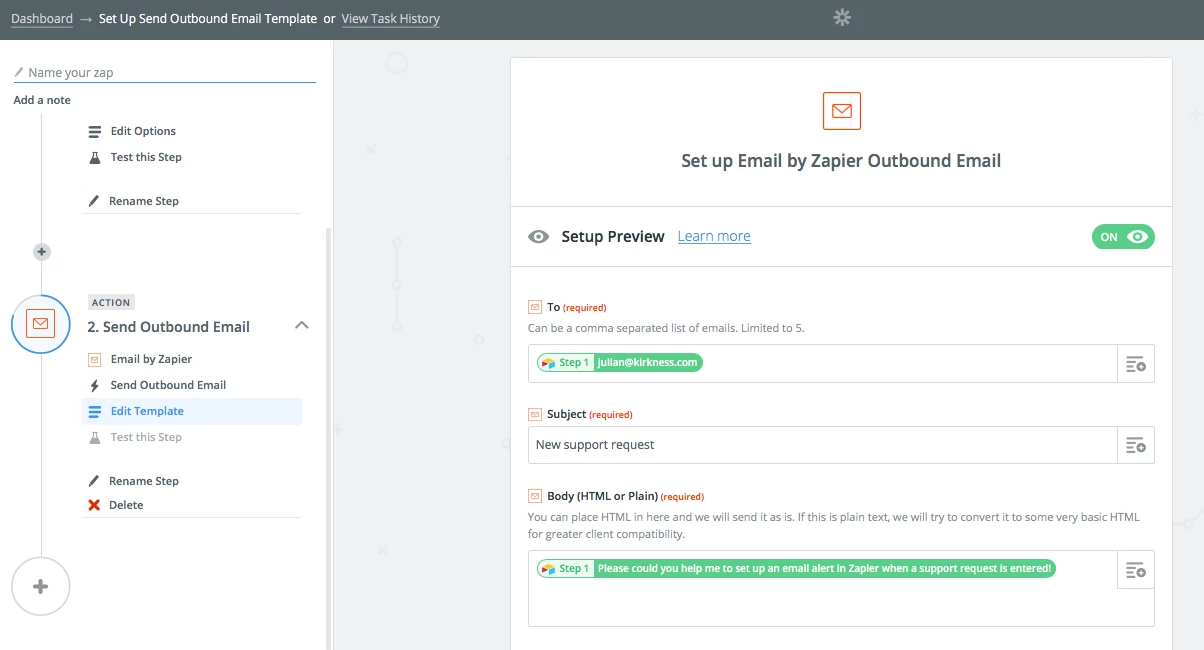Image resolution: width=1204 pixels, height=650 pixels.
Task: Open insert-field button for Body
Action: click(x=1135, y=570)
